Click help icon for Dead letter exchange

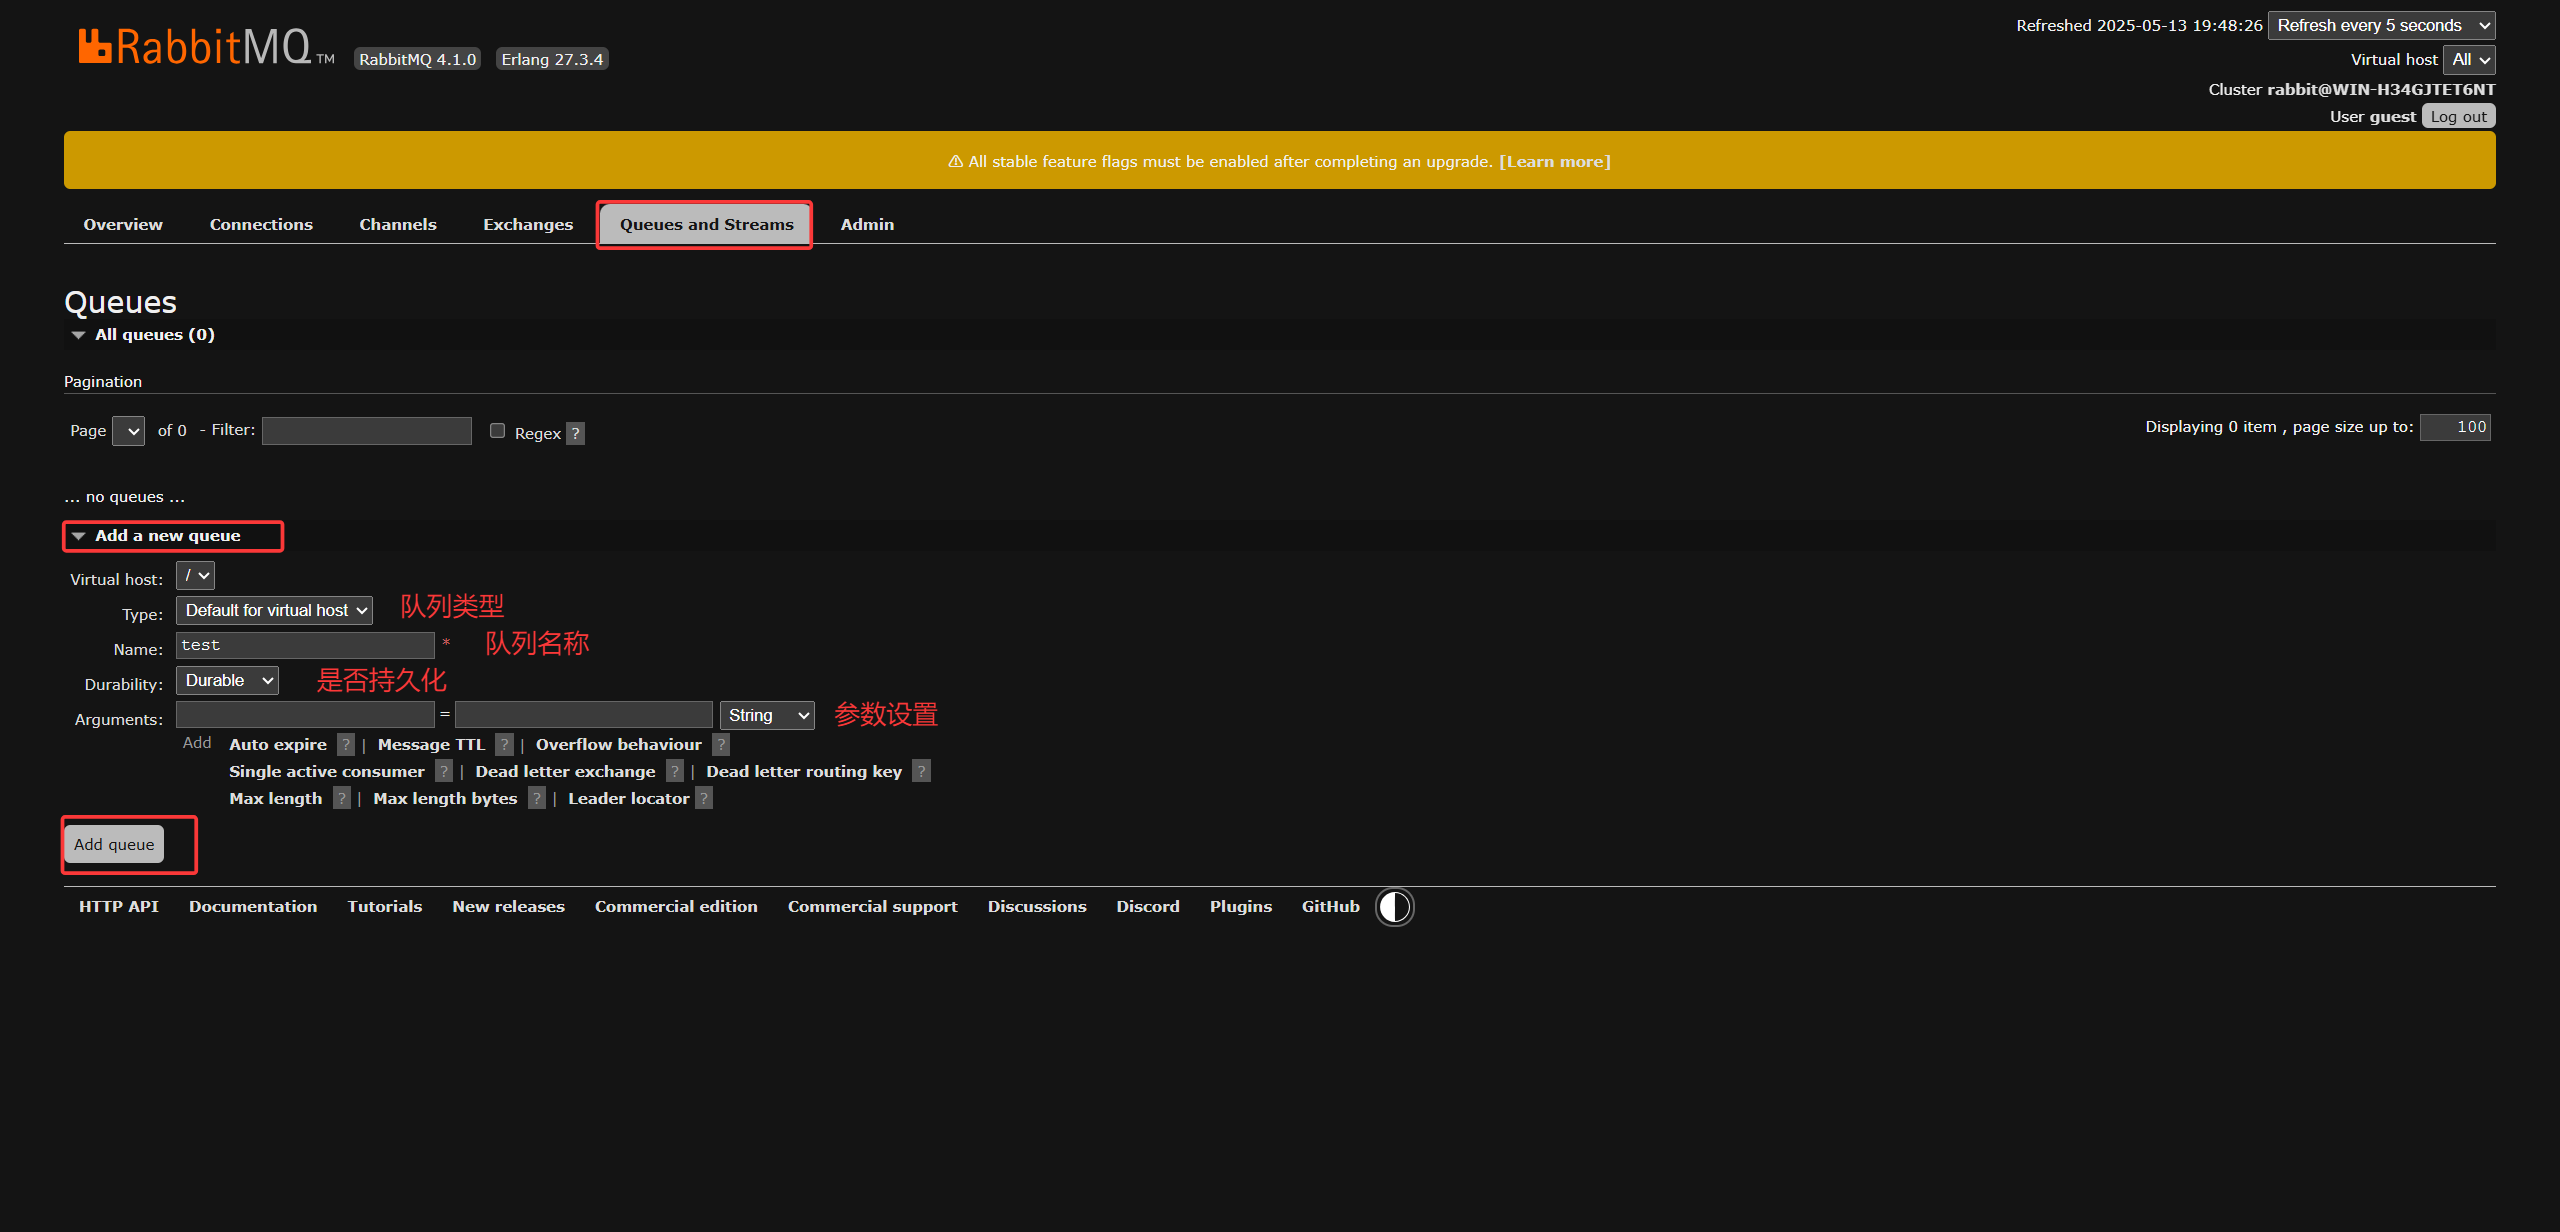click(675, 771)
